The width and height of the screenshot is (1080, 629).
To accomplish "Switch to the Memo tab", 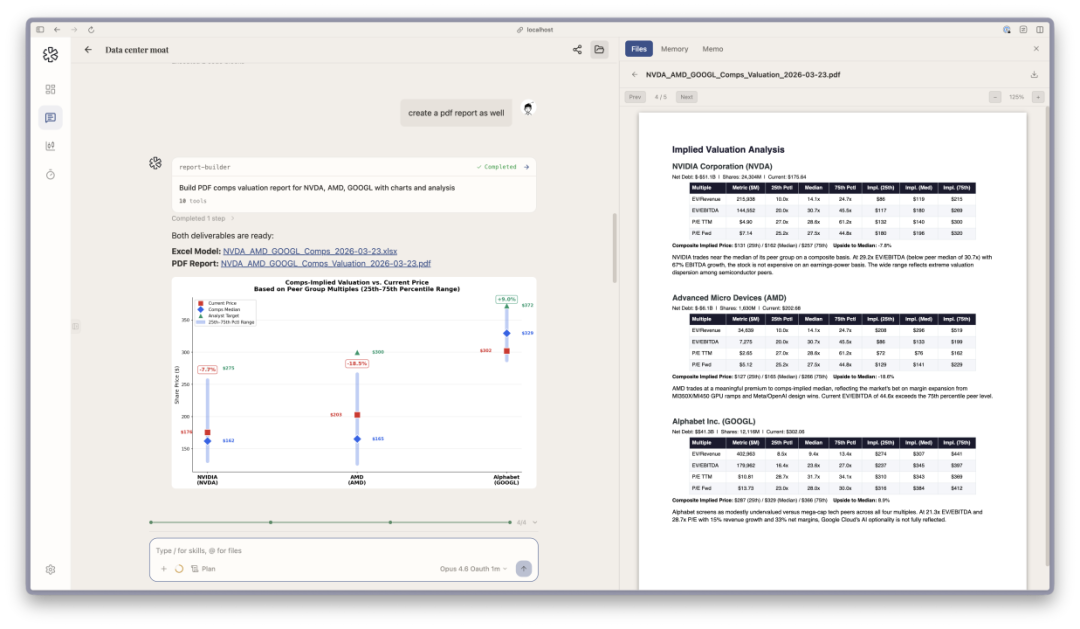I will tap(712, 49).
